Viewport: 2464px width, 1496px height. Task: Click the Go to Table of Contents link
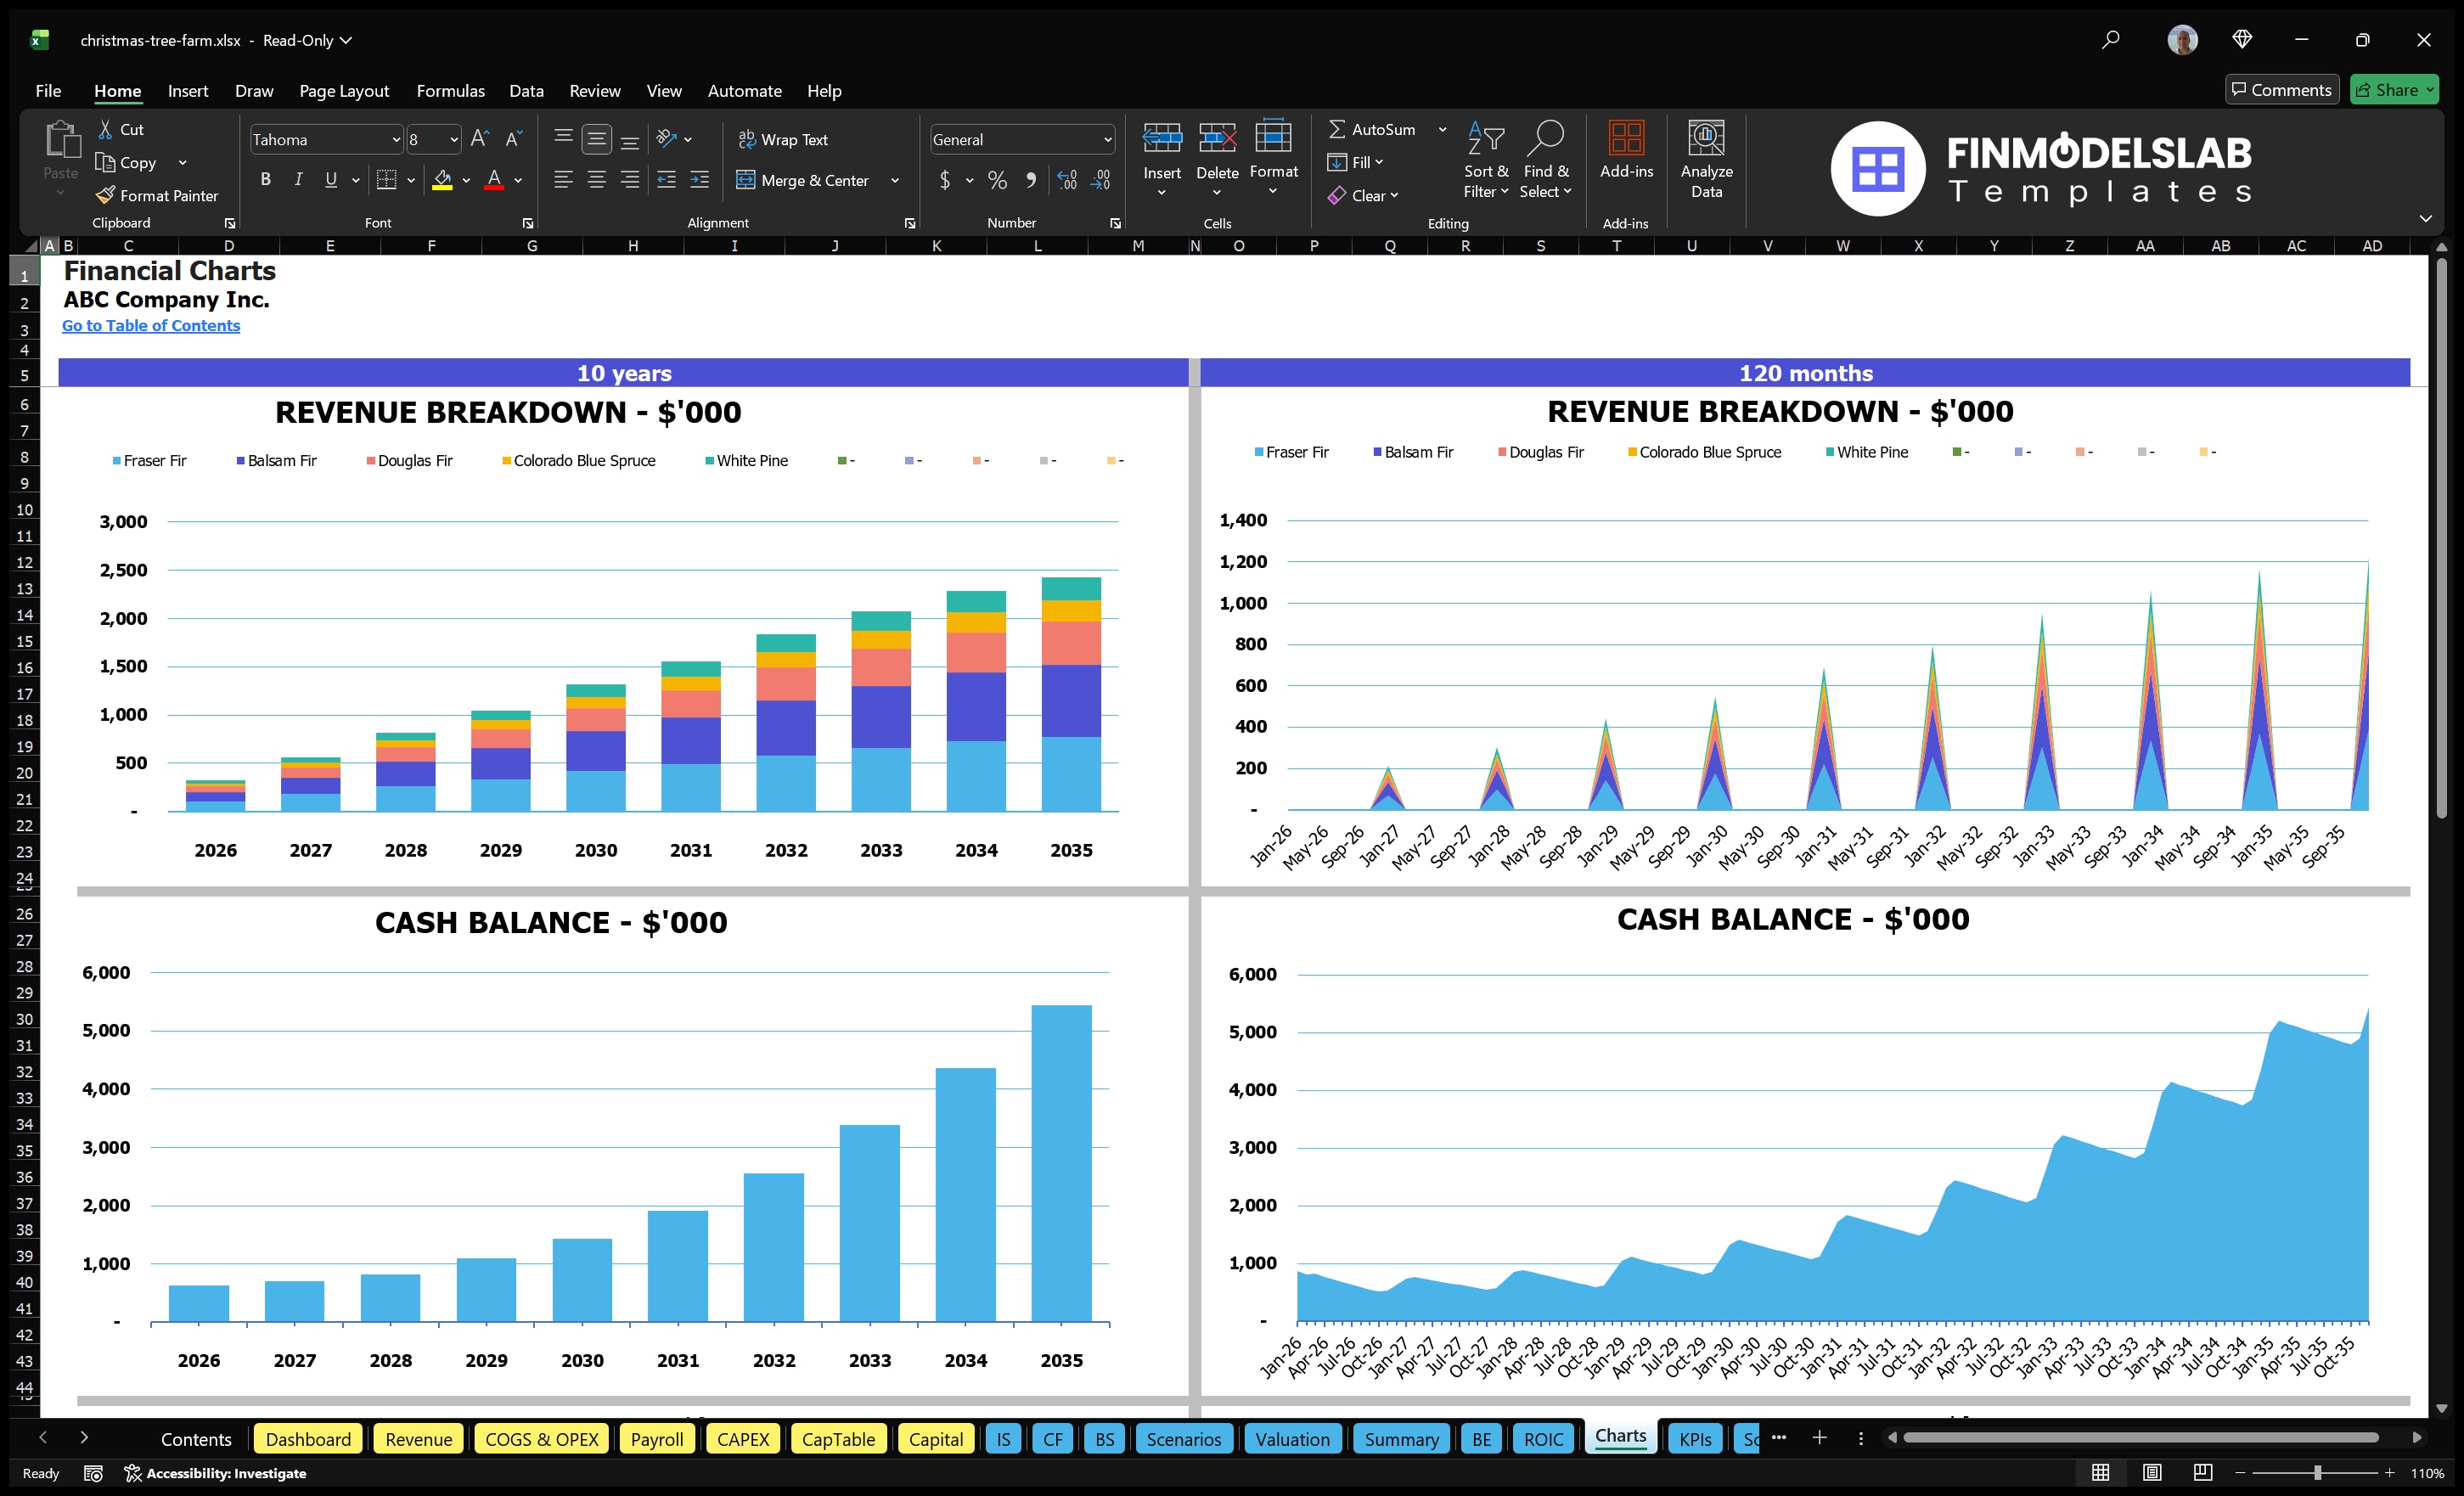(x=151, y=325)
